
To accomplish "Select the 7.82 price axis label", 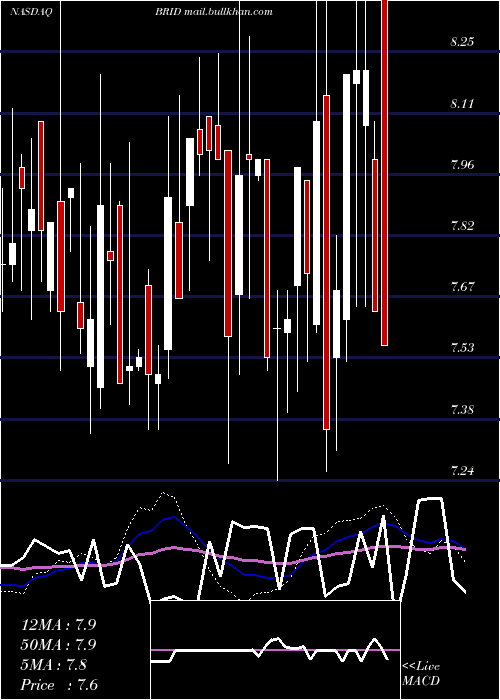I will (x=462, y=225).
